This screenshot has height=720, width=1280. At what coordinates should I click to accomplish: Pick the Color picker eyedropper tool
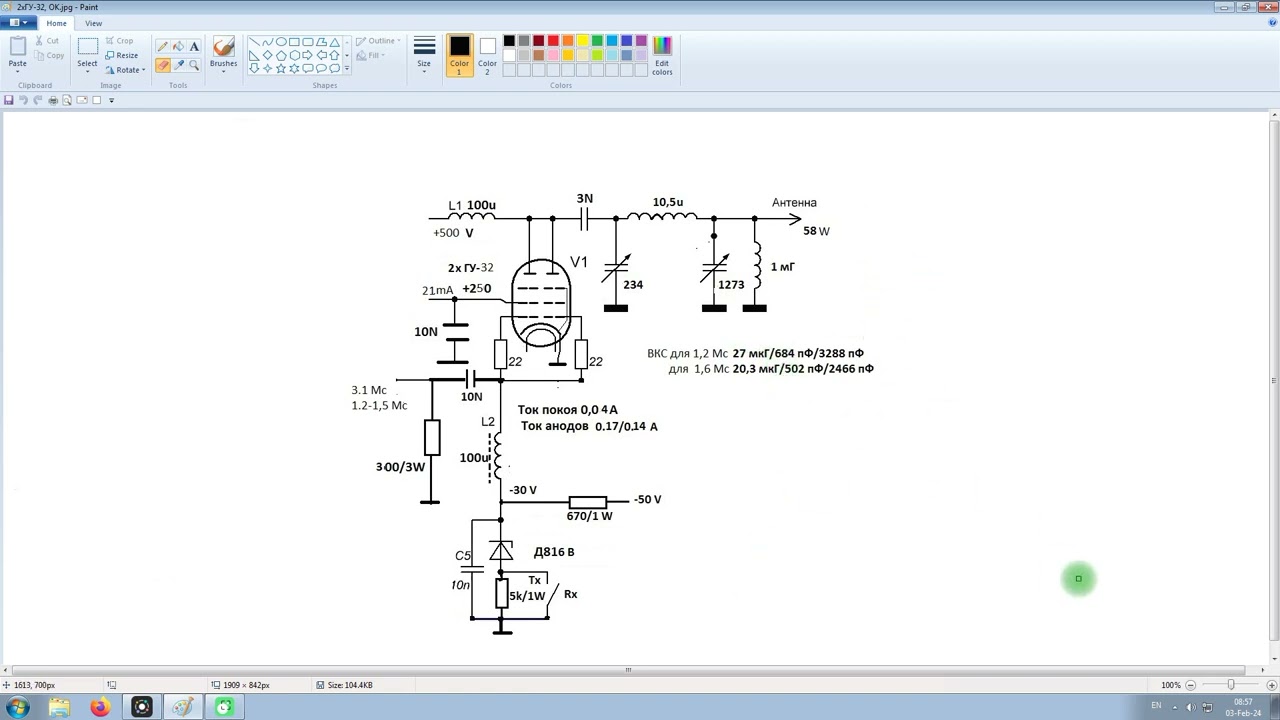click(x=178, y=65)
